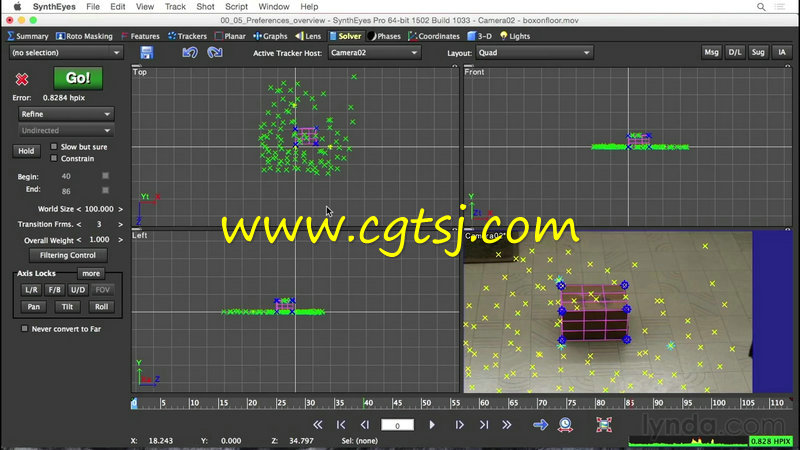The image size is (800, 450).
Task: Enable the Slow but sure checkbox
Action: (x=54, y=146)
